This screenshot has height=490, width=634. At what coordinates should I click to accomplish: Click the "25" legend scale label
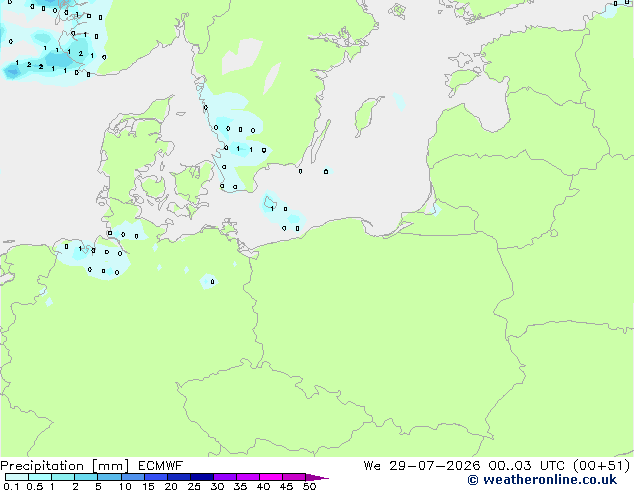194,486
